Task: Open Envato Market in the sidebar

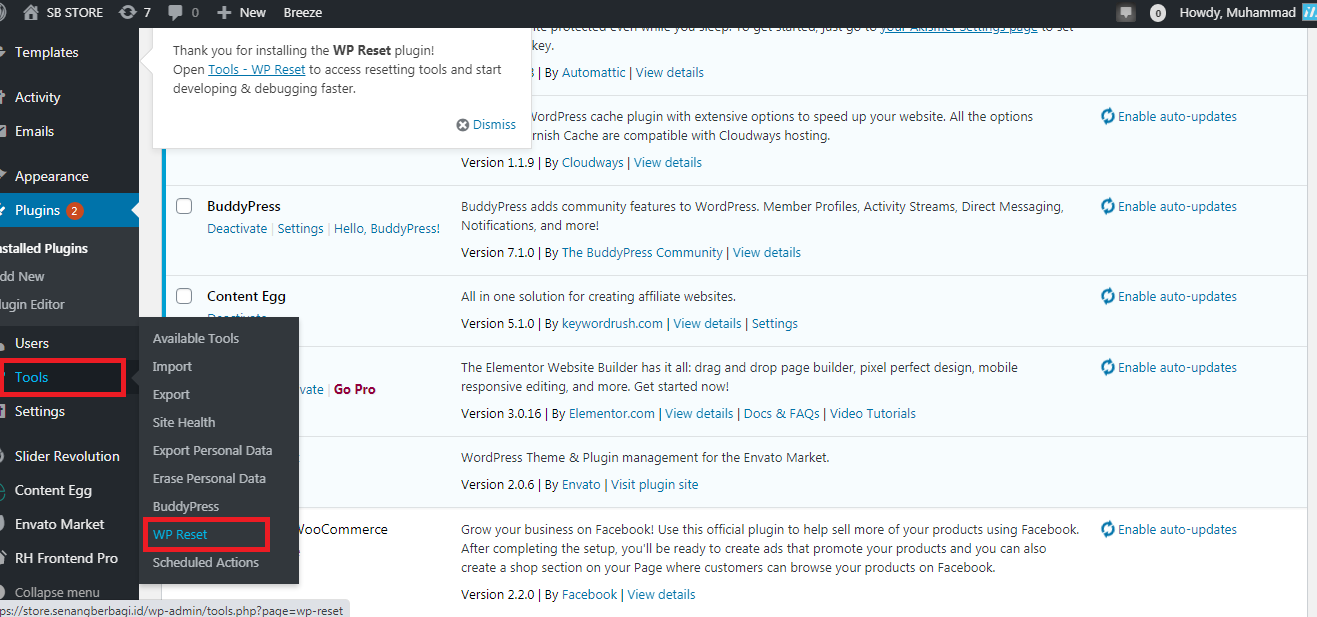Action: point(60,524)
